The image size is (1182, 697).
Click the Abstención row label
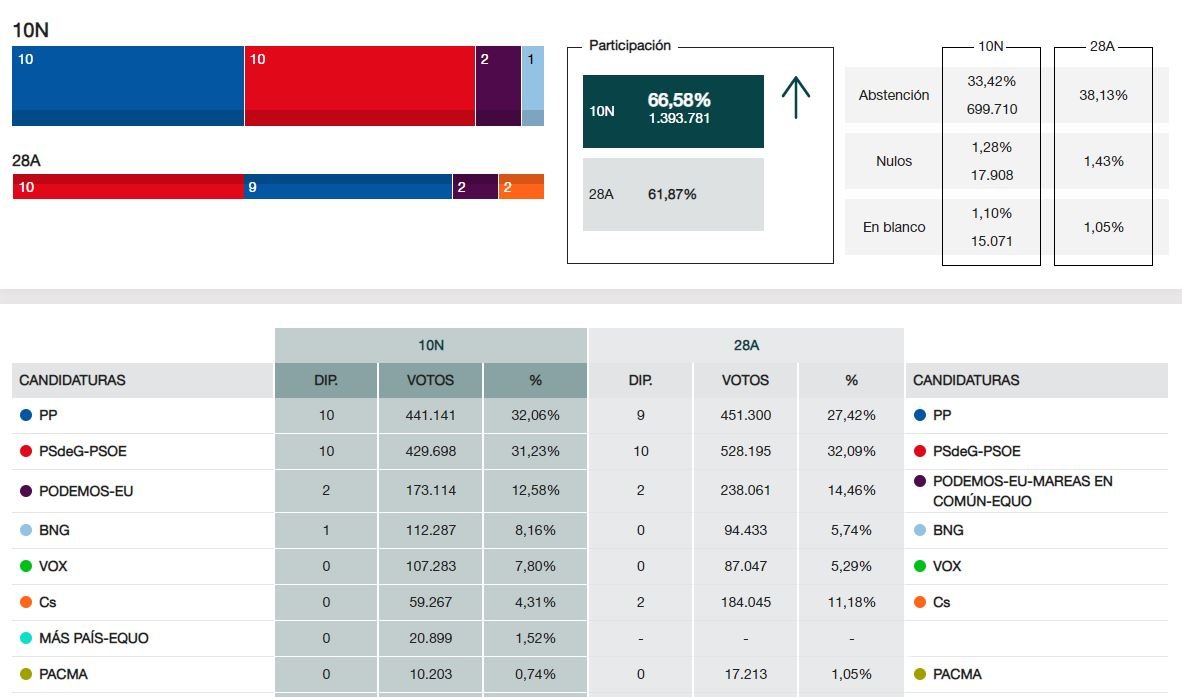coord(894,95)
